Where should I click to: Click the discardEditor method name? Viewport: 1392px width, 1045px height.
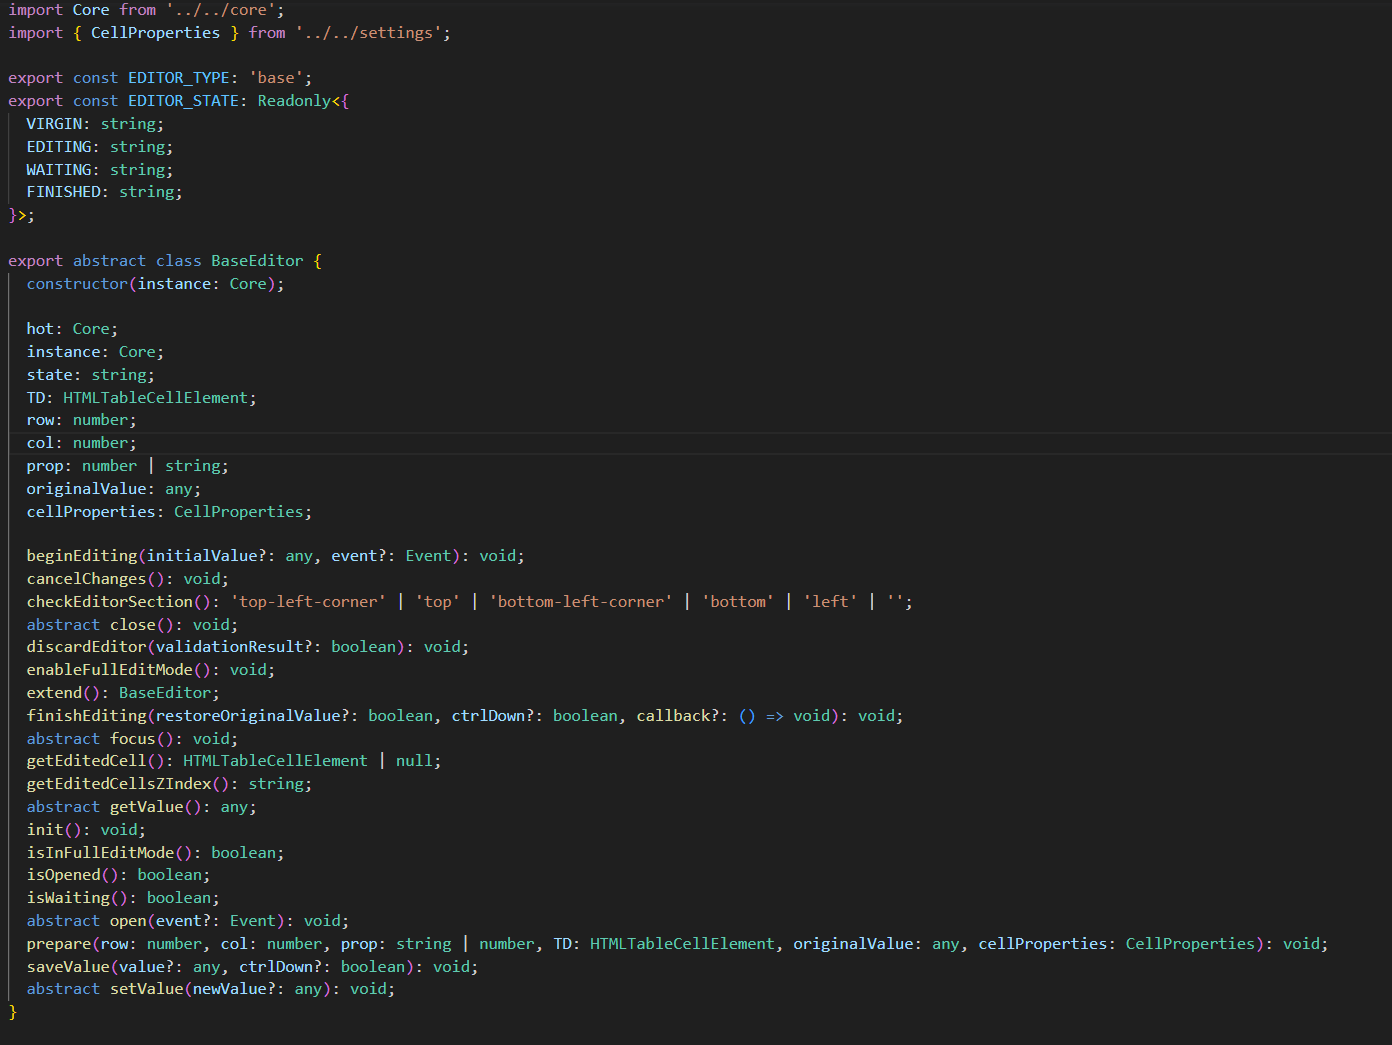point(87,647)
